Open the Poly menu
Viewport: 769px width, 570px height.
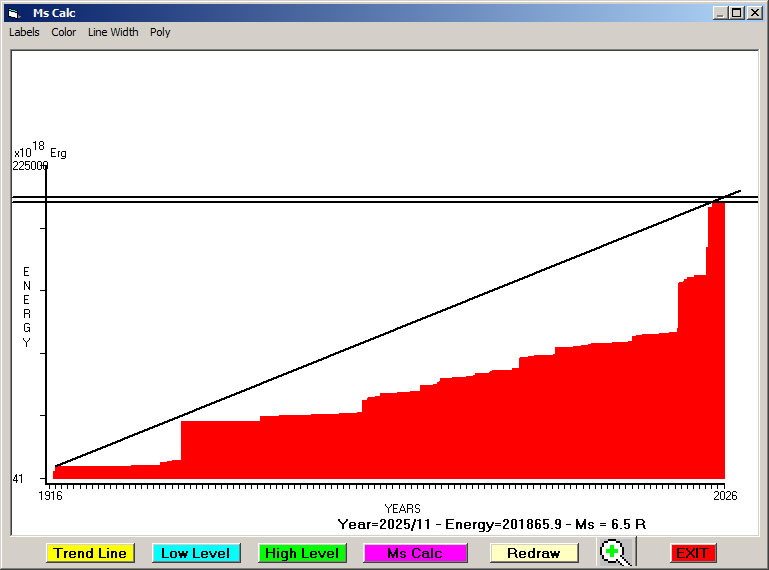(160, 32)
